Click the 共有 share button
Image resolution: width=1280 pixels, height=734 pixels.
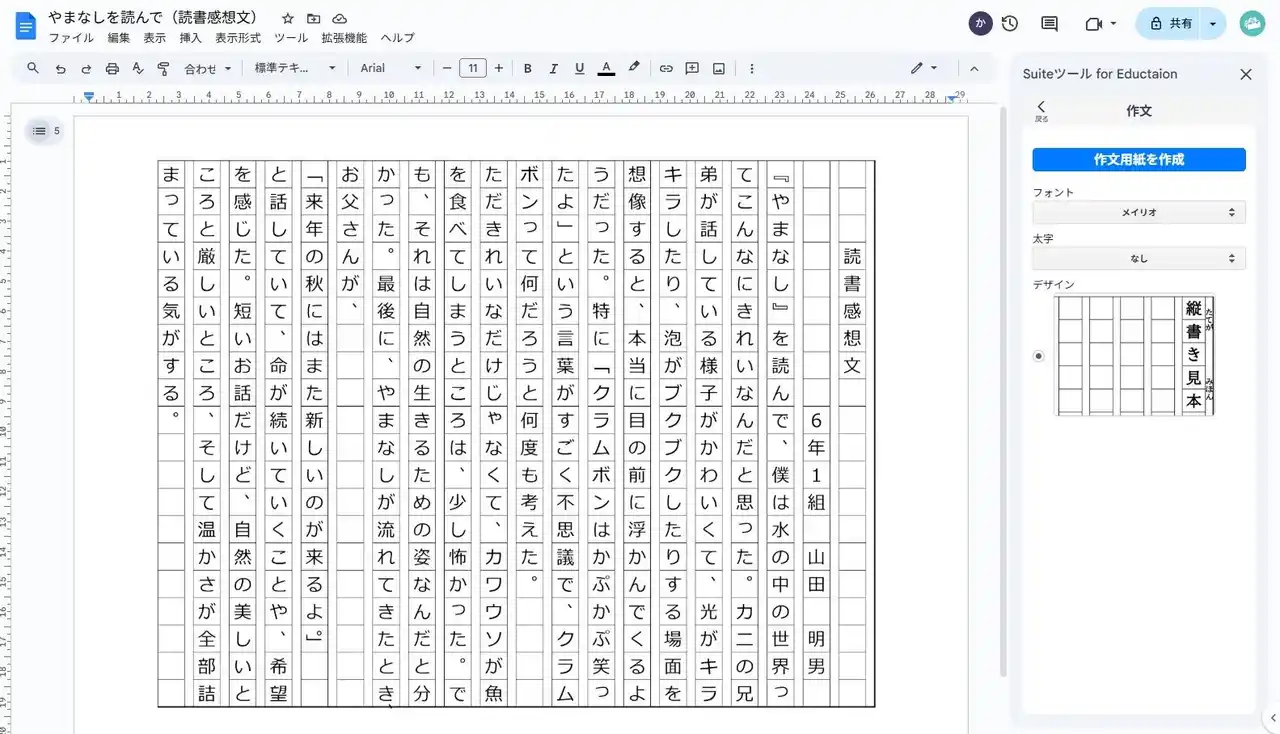1169,24
